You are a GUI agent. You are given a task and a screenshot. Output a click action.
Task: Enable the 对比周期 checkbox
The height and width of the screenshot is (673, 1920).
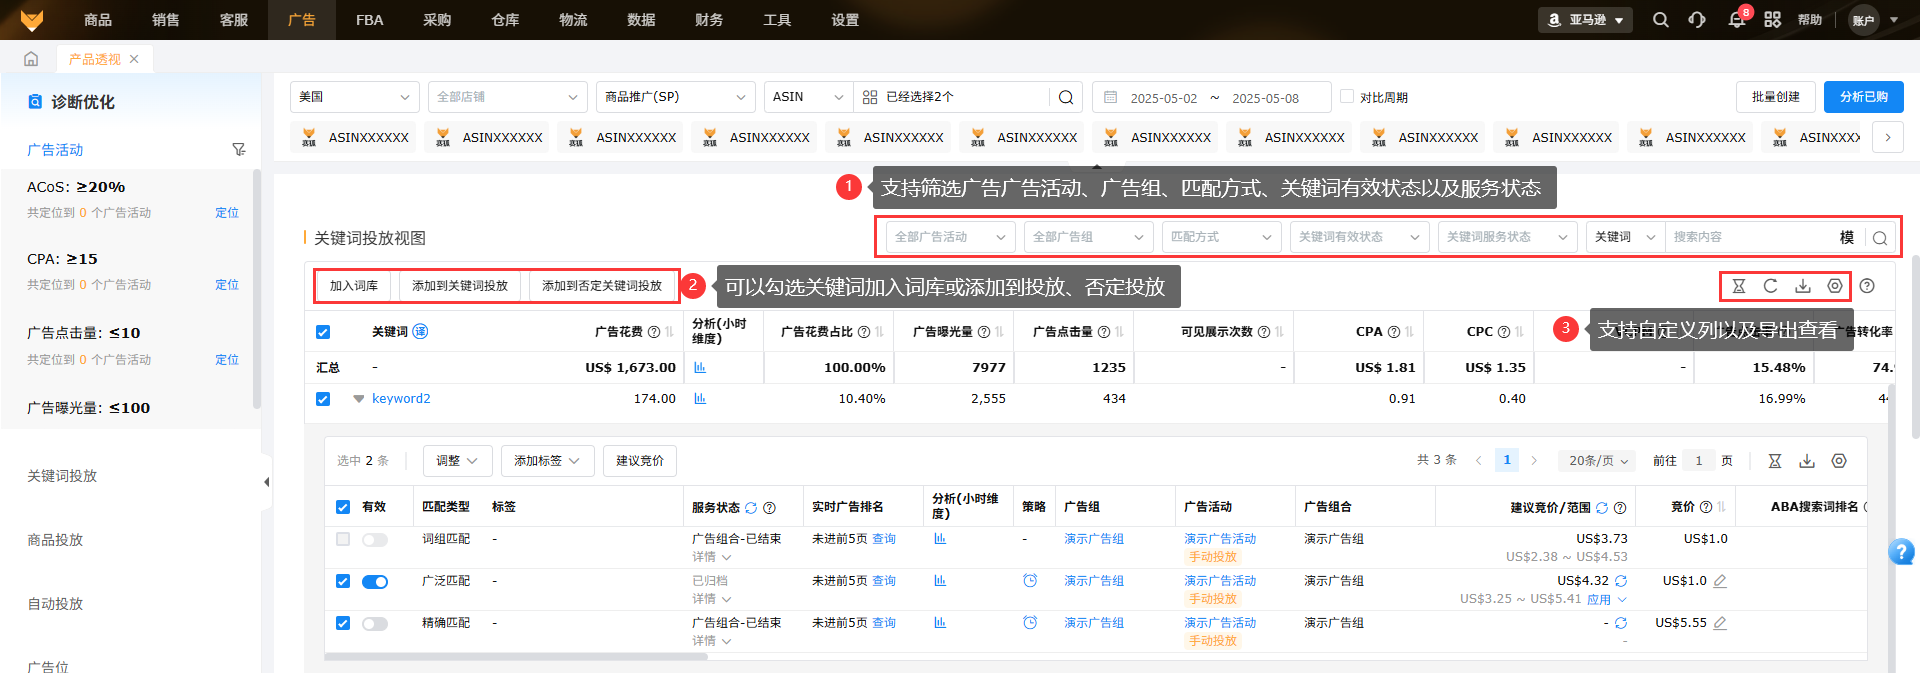tap(1347, 97)
